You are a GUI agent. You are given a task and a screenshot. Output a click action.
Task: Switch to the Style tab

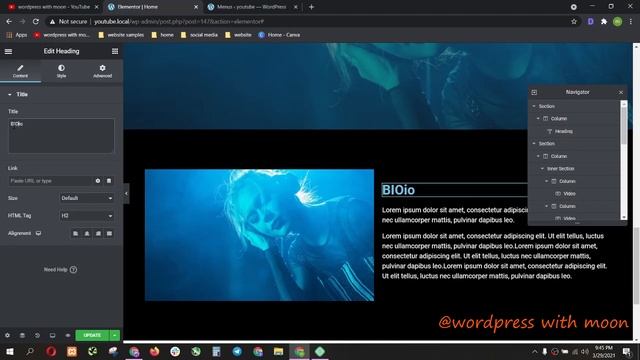tap(61, 71)
